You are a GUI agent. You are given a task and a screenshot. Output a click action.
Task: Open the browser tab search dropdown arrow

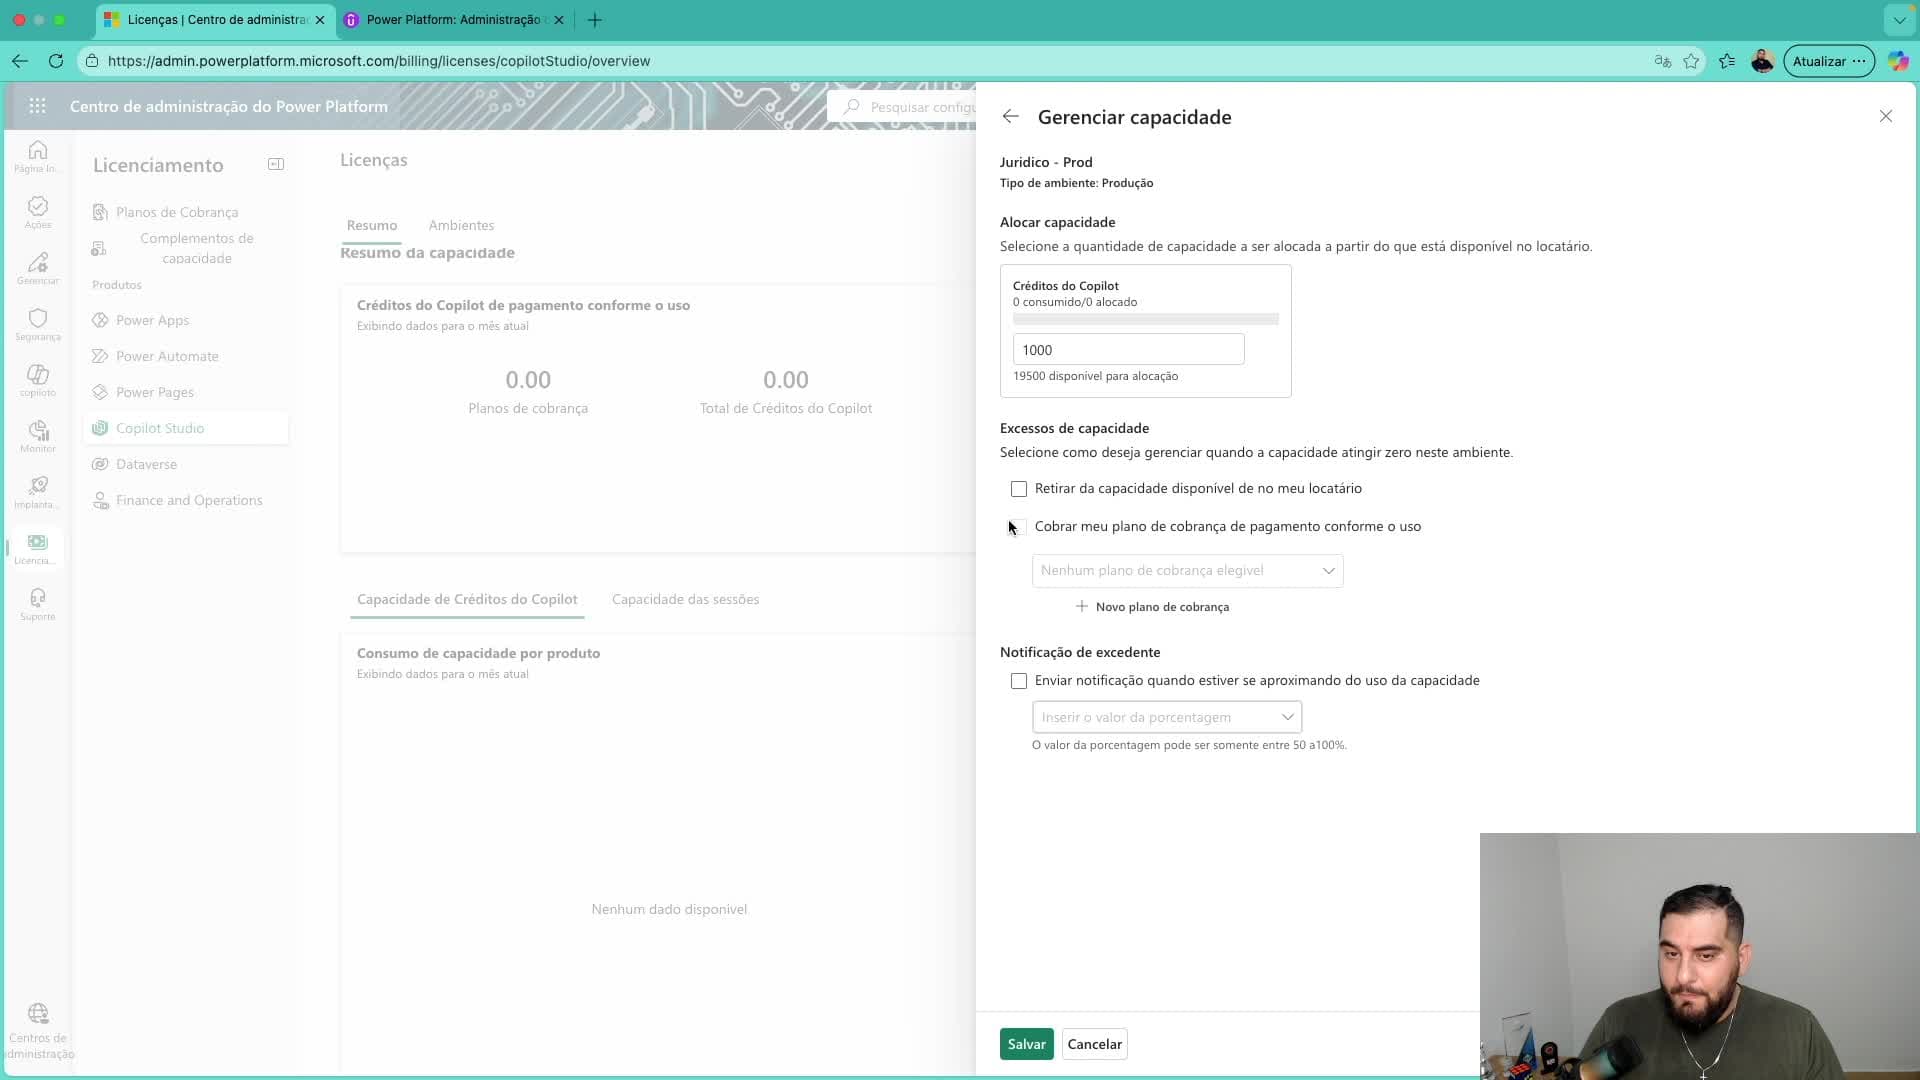click(x=1899, y=20)
